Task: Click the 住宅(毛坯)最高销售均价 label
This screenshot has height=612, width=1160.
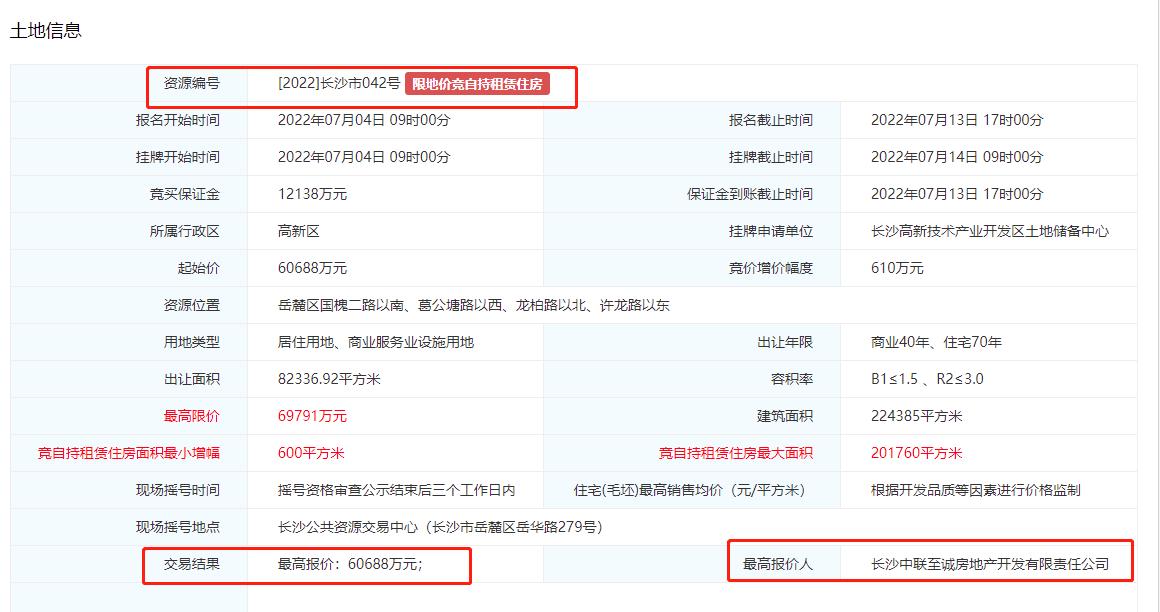Action: 689,490
